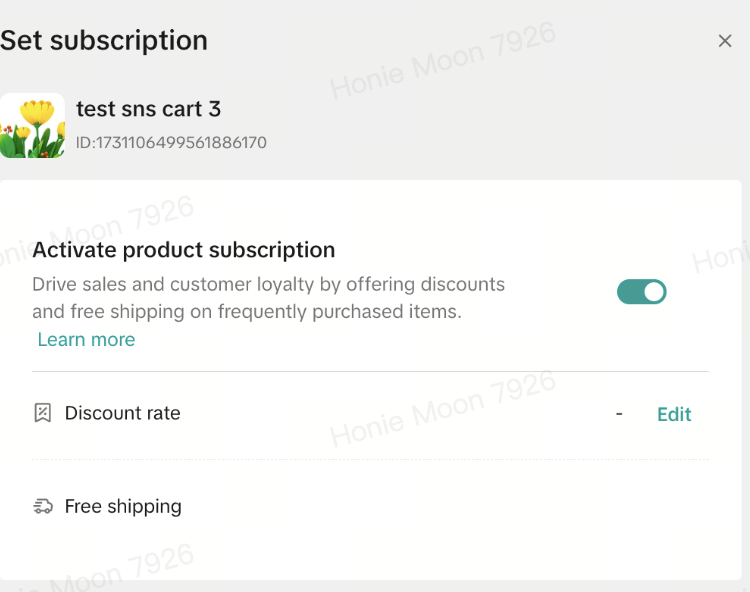Click the white knob of subscription toggle

tap(653, 292)
